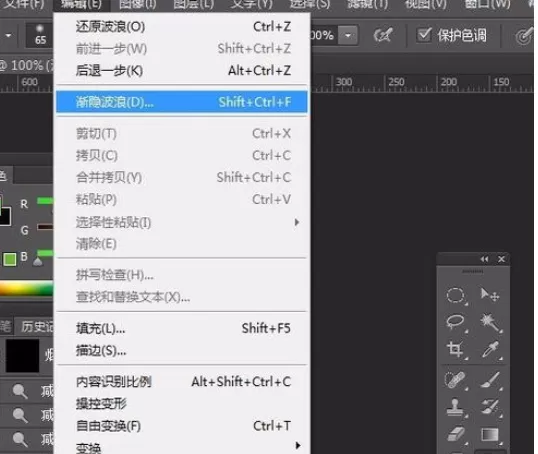Select the History Brush tool
538x454 pixels.
(x=490, y=407)
